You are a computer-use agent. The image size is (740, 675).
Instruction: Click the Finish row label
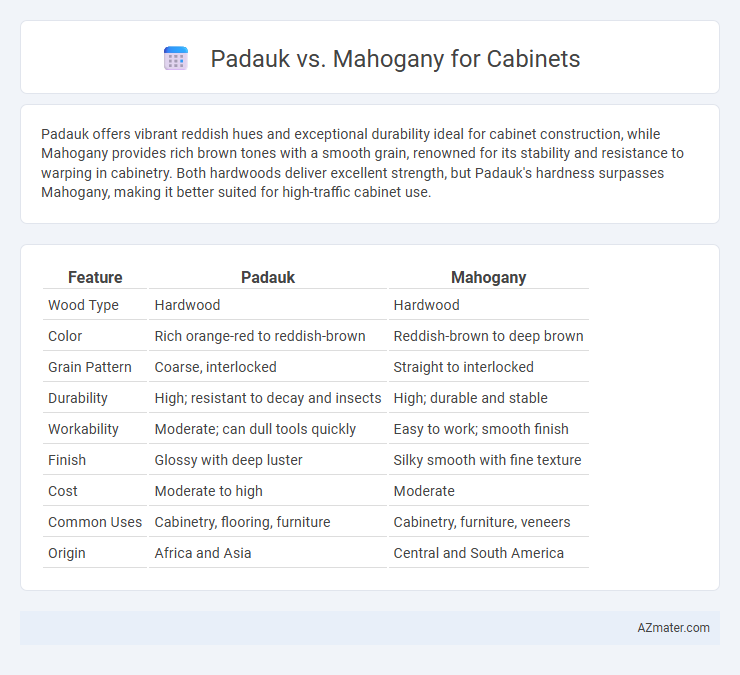(67, 460)
